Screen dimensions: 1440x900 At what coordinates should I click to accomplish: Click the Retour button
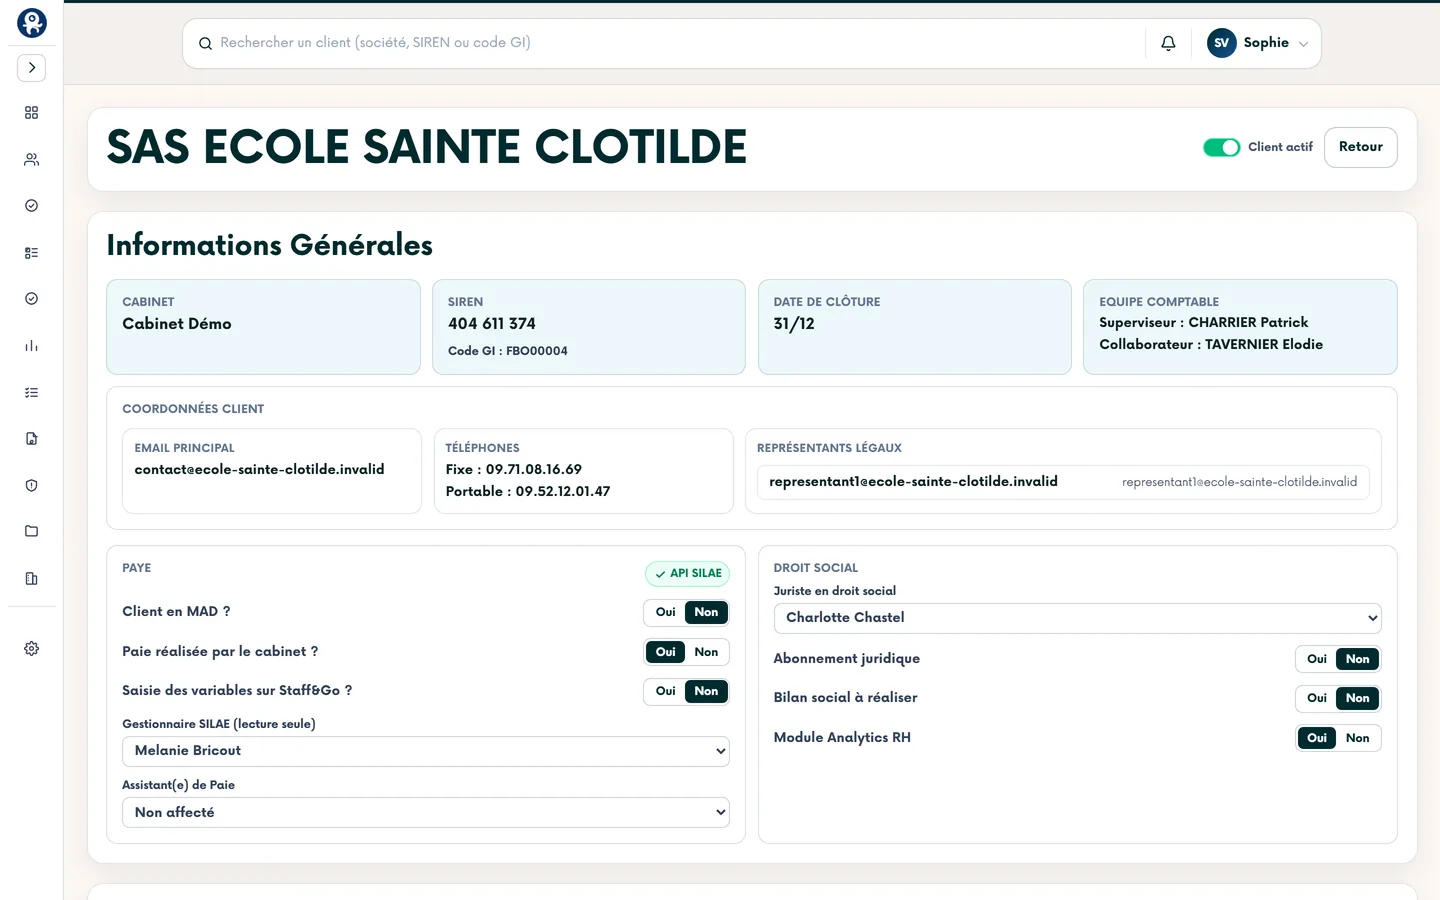pyautogui.click(x=1361, y=147)
